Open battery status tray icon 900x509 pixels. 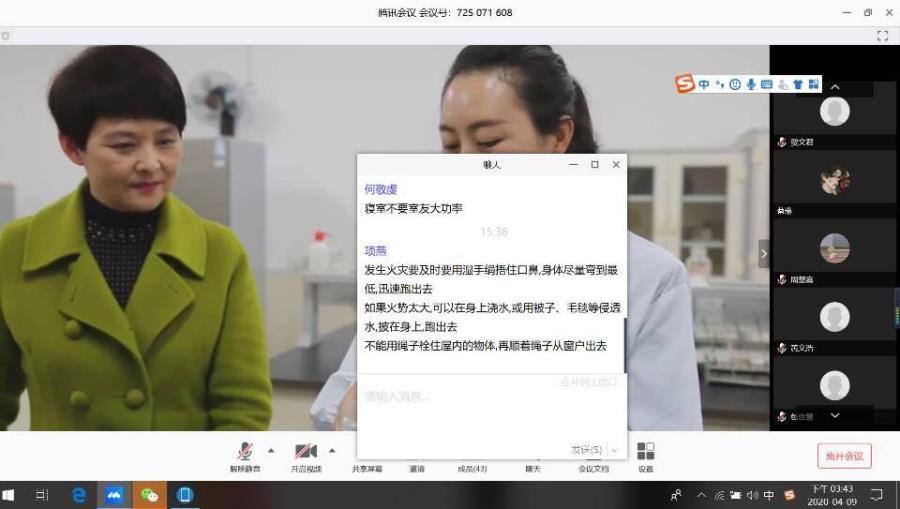tap(735, 495)
